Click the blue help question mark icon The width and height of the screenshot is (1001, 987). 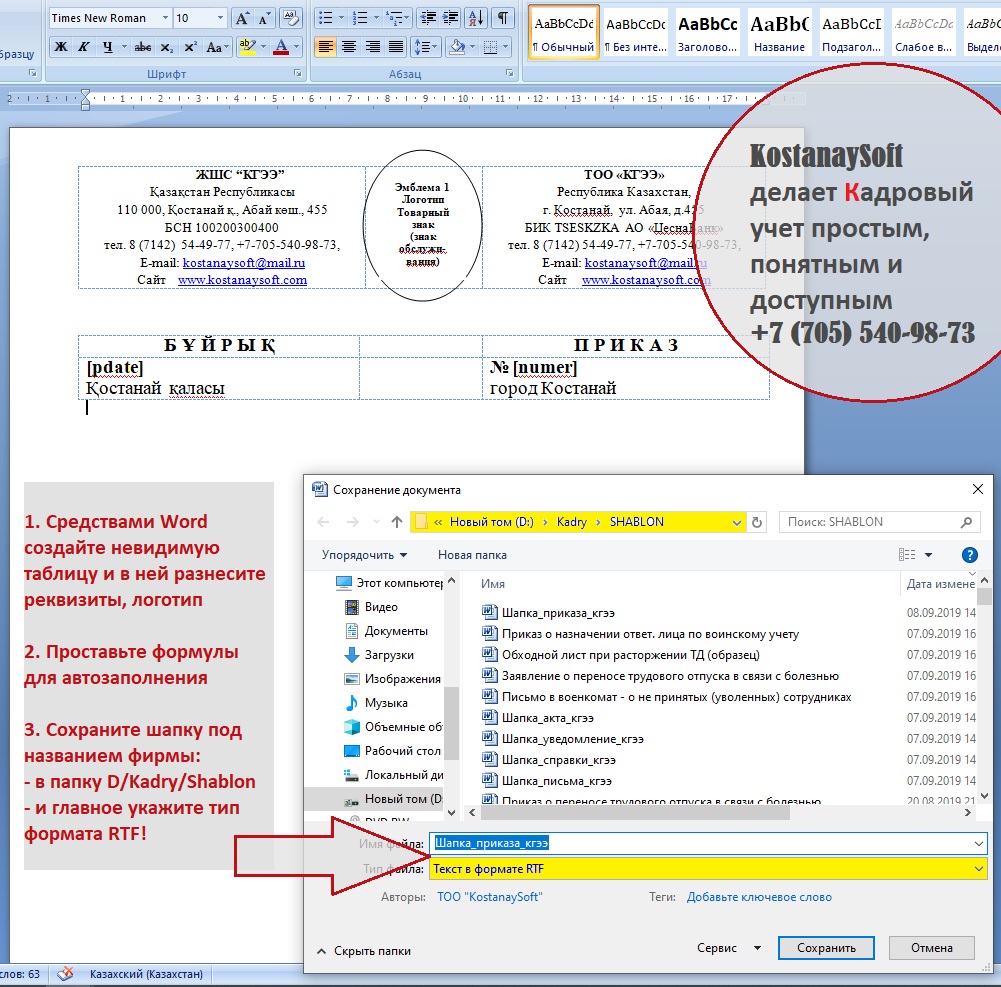969,555
